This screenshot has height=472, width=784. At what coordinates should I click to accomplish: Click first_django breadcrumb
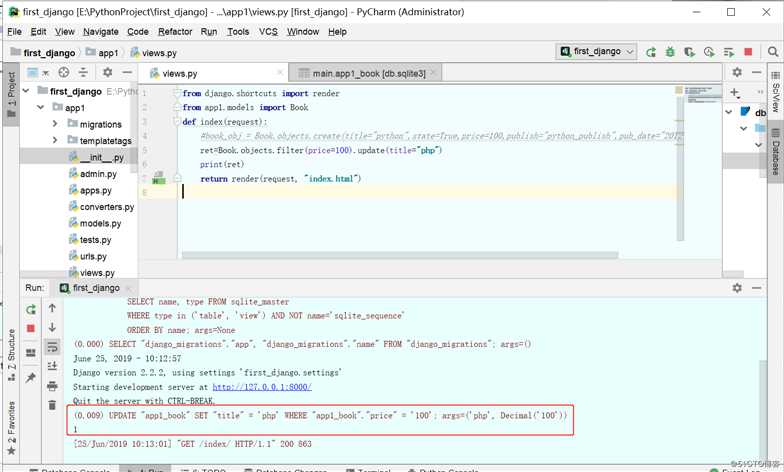[x=43, y=52]
